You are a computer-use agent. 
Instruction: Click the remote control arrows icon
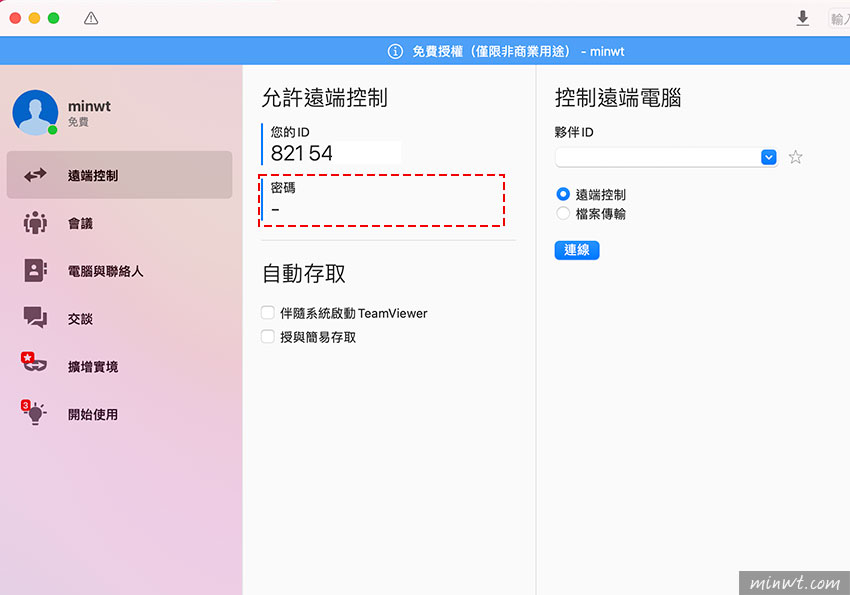coord(35,175)
